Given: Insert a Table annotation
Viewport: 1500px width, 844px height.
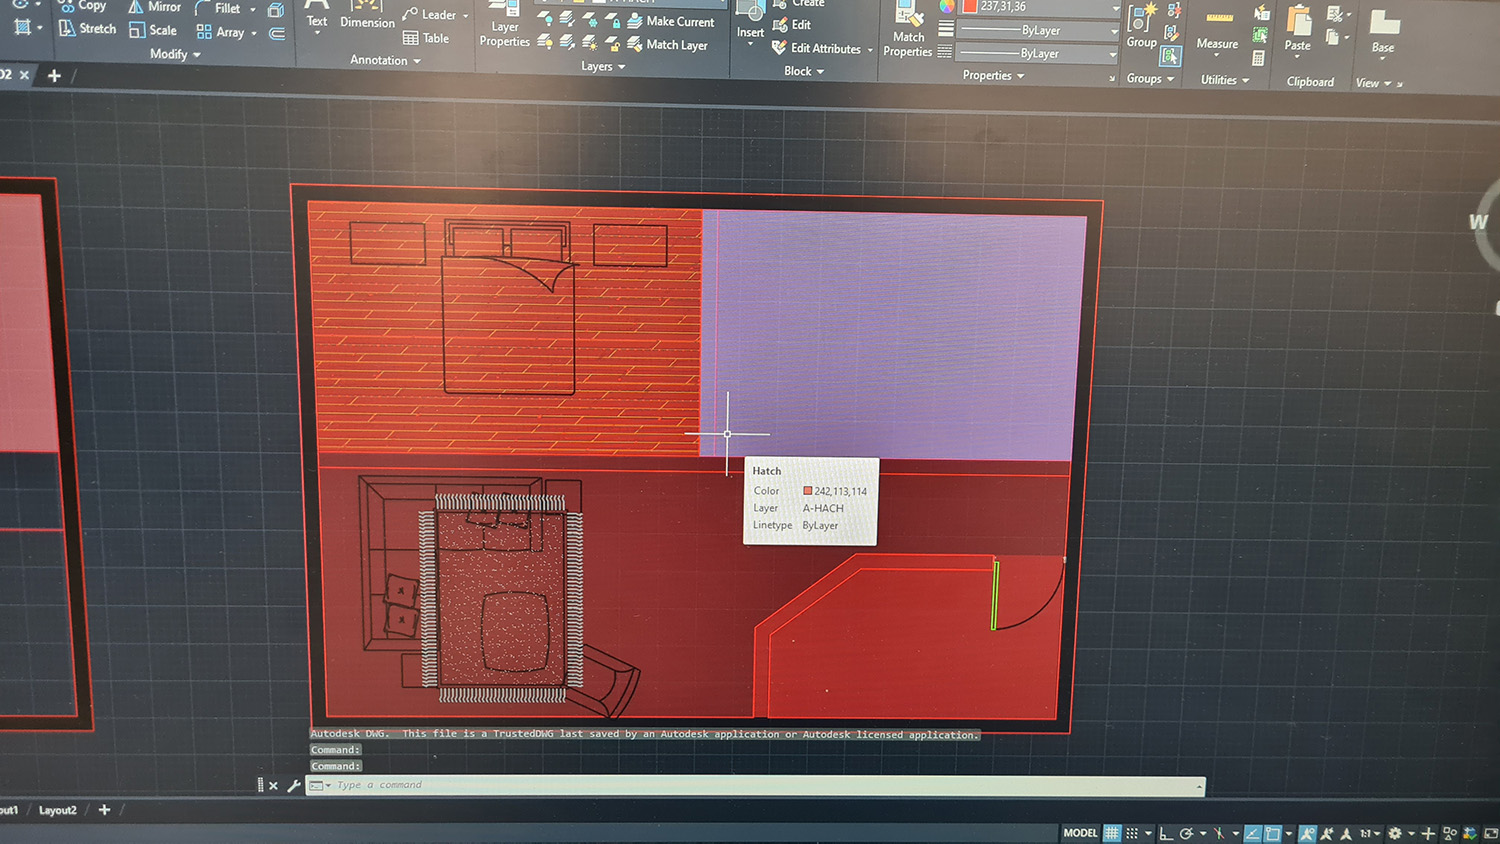Looking at the screenshot, I should pos(426,39).
